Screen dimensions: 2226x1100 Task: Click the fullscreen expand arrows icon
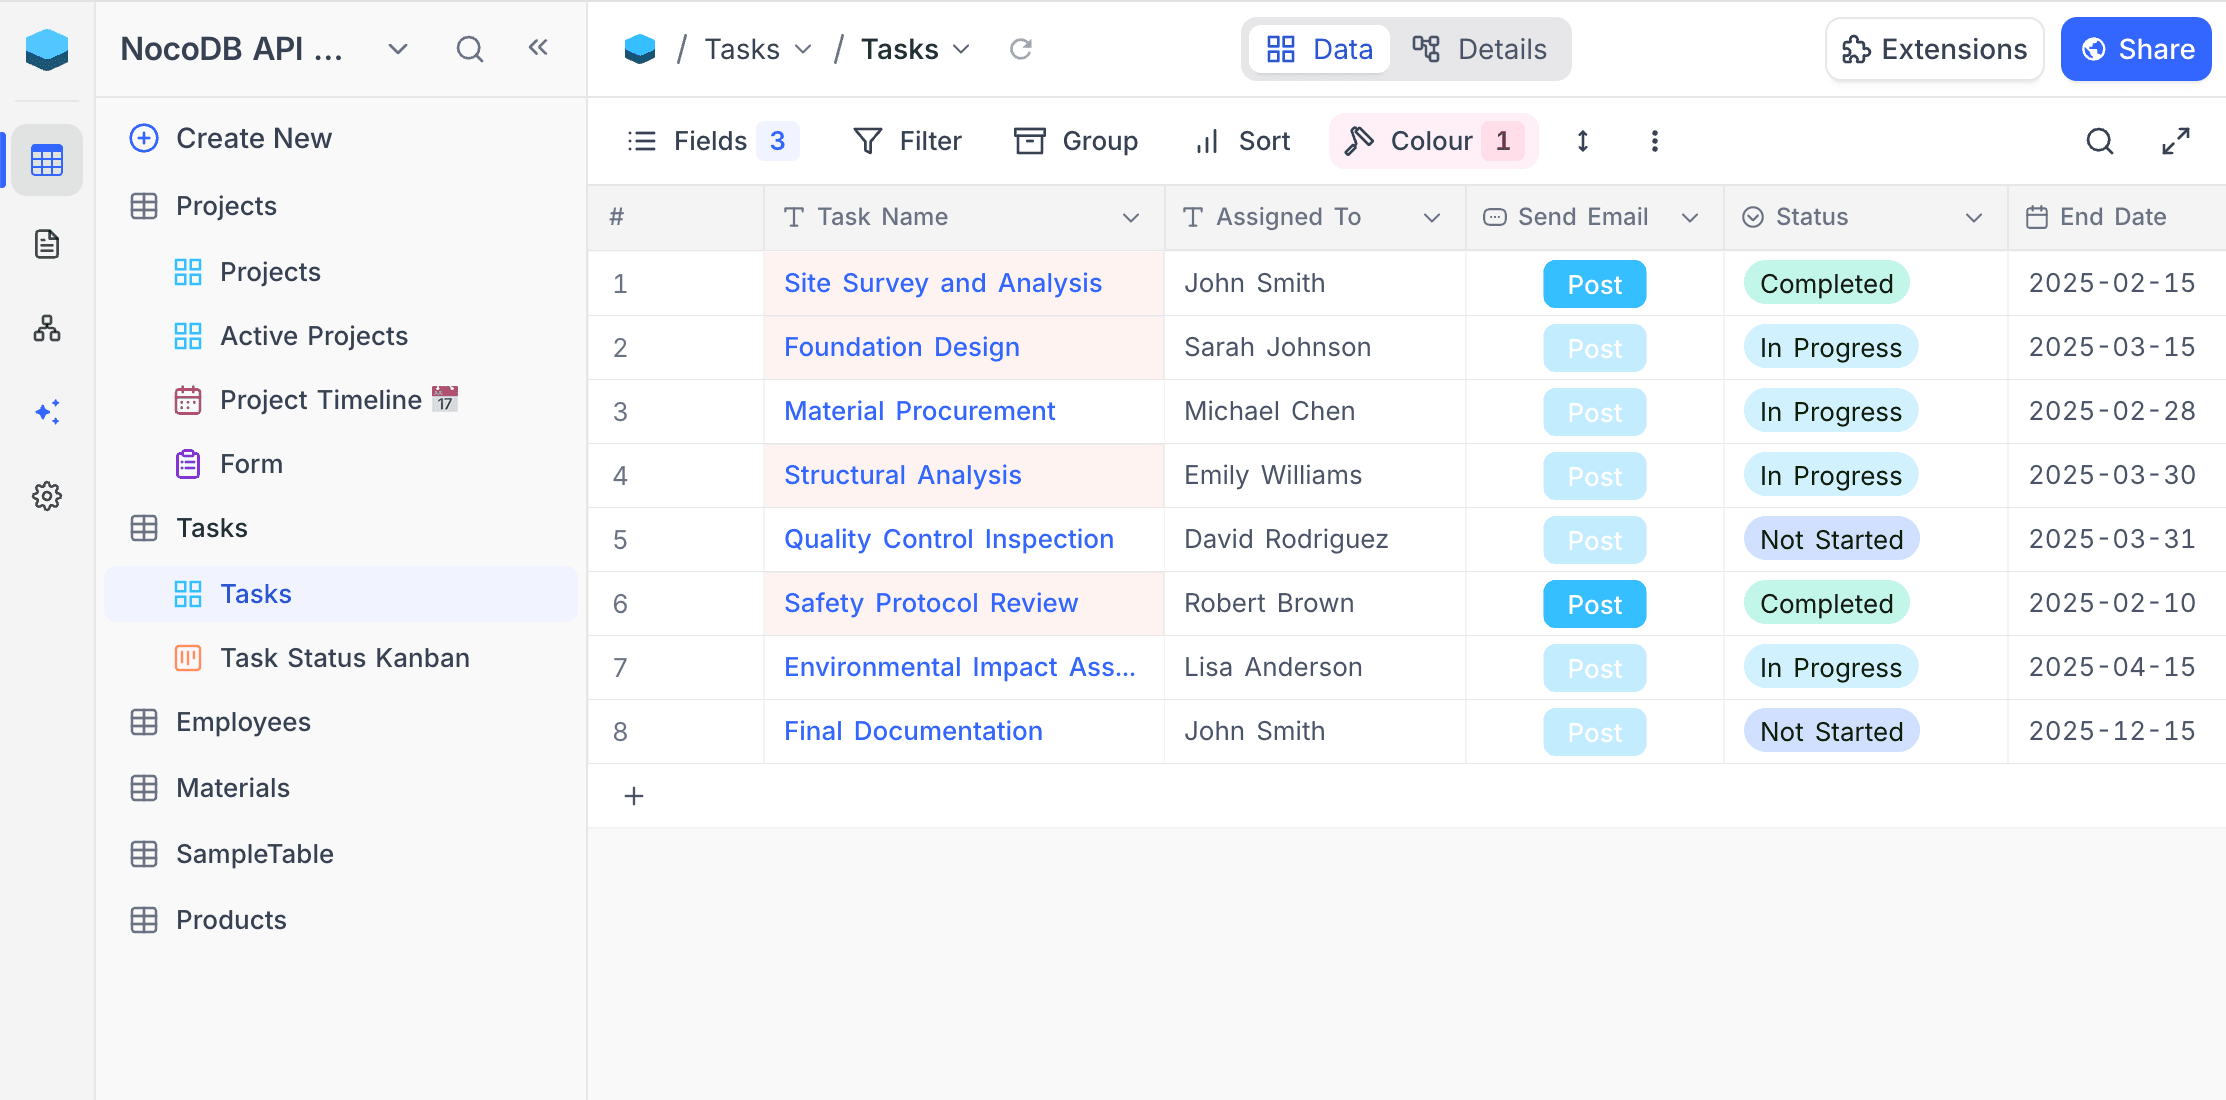[x=2175, y=141]
